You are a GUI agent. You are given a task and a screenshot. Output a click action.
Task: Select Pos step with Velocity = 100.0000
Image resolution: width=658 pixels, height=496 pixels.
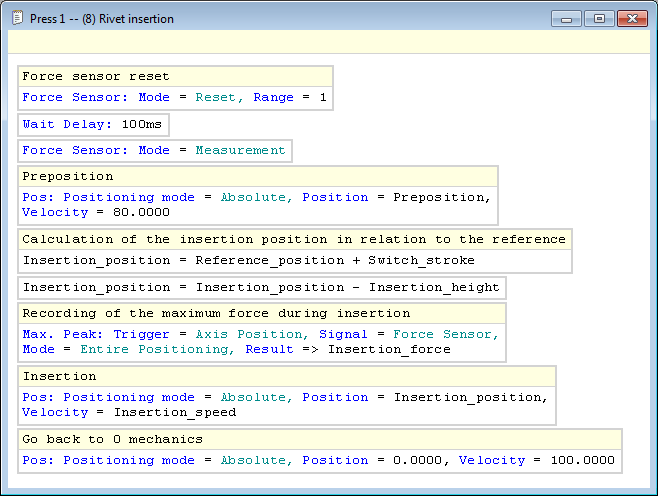click(320, 461)
